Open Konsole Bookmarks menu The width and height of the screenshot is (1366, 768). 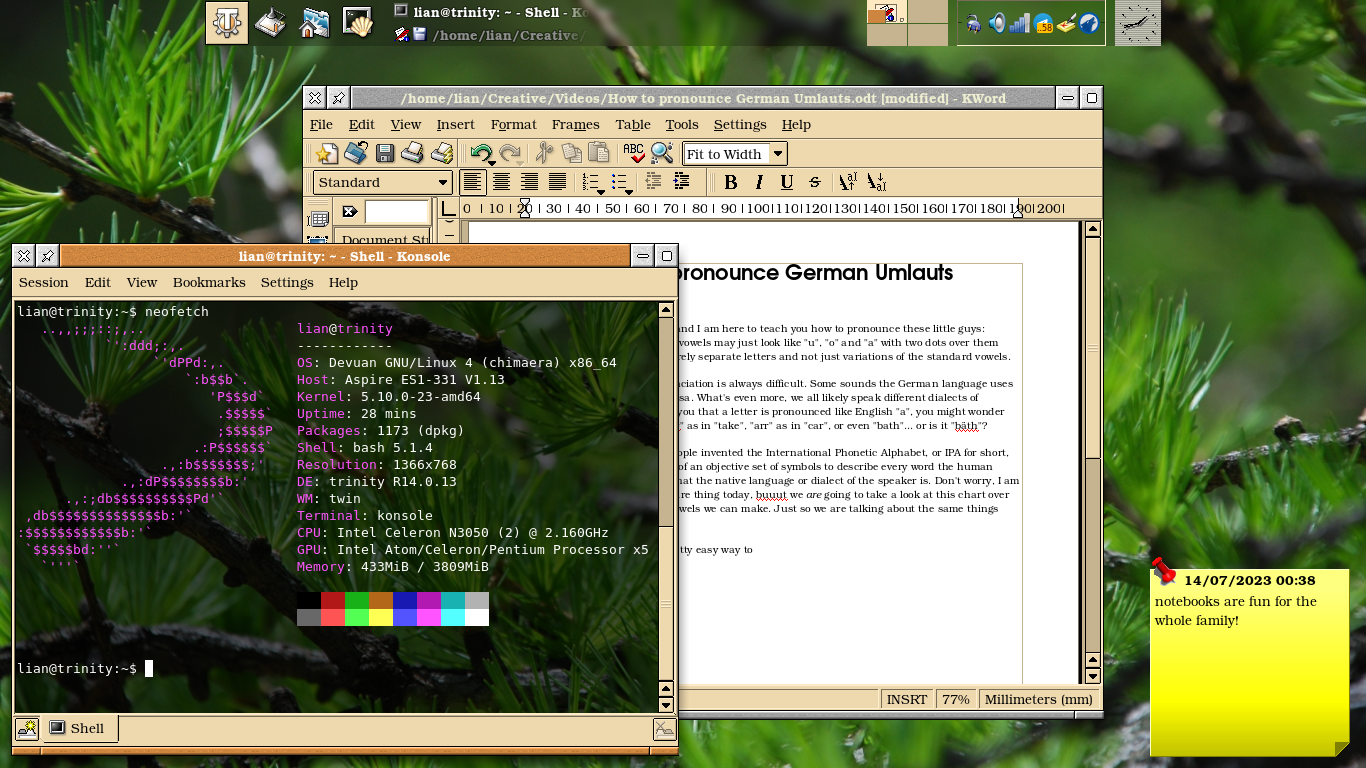tap(209, 283)
